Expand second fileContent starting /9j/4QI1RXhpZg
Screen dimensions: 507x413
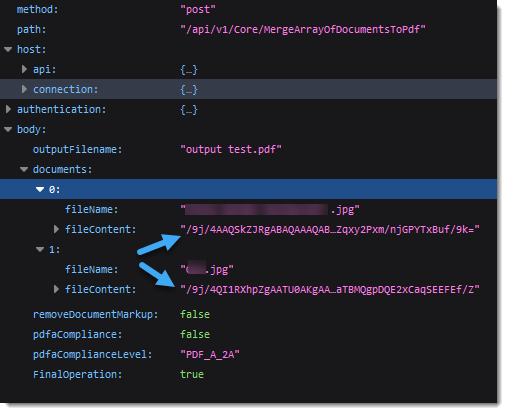[x=56, y=289]
